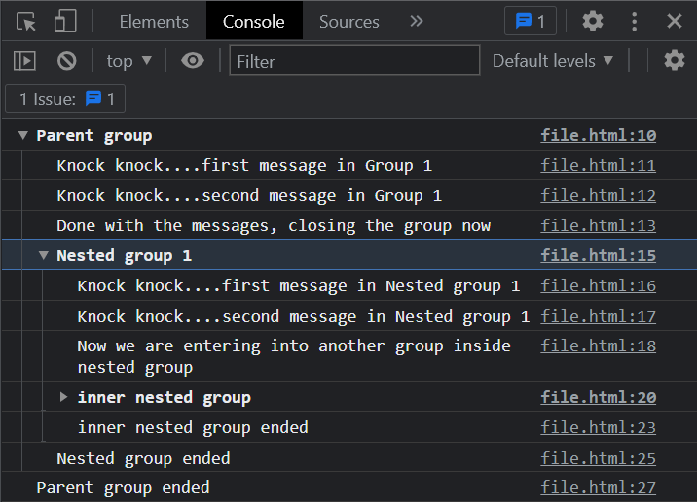The image size is (698, 503).
Task: Toggle the device toolbar icon
Action: (65, 21)
